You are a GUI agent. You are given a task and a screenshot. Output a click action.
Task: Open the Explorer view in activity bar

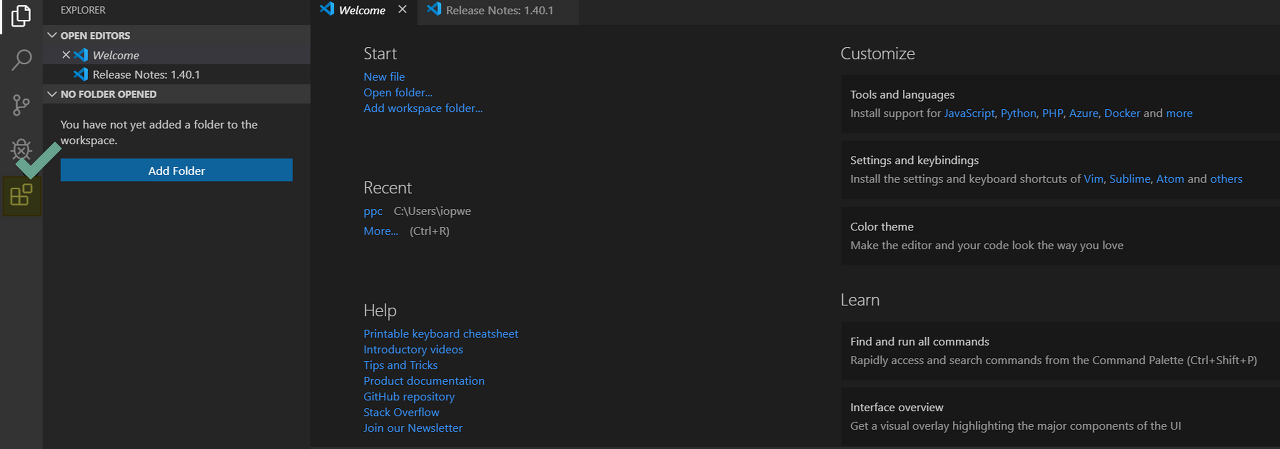click(21, 17)
